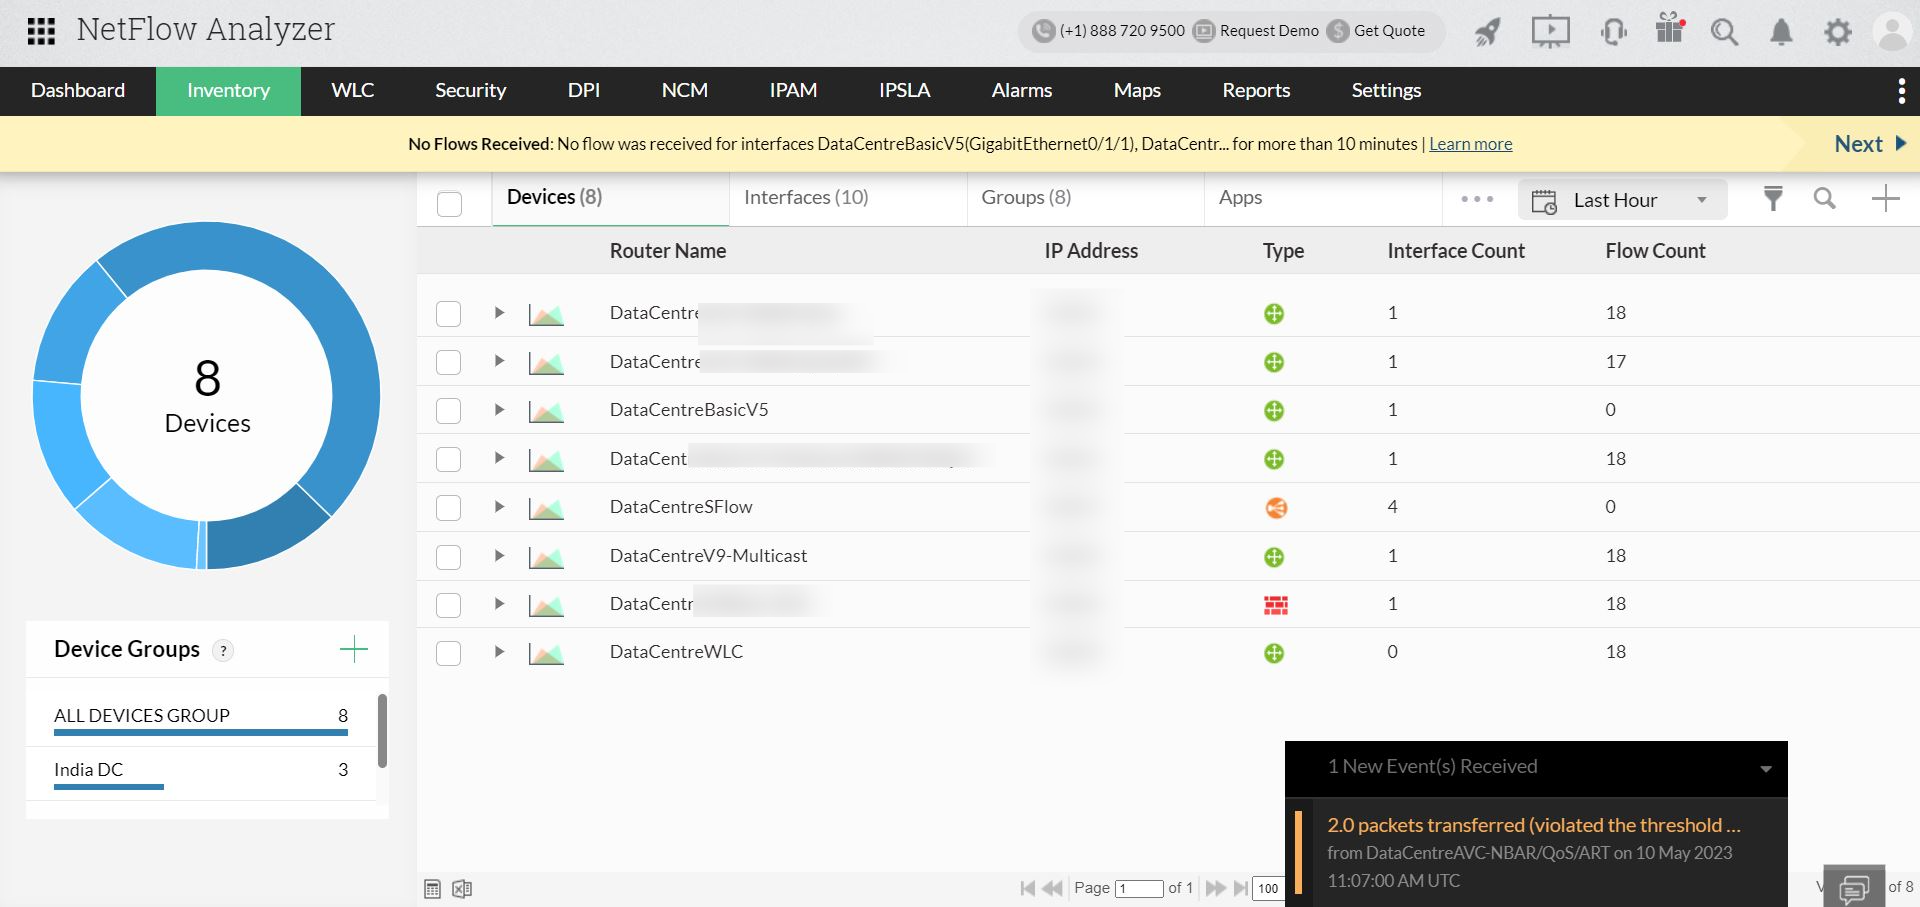Screen dimensions: 1920x907
Task: Click the green type icon for DataCentreV9-Multicast
Action: tap(1274, 557)
